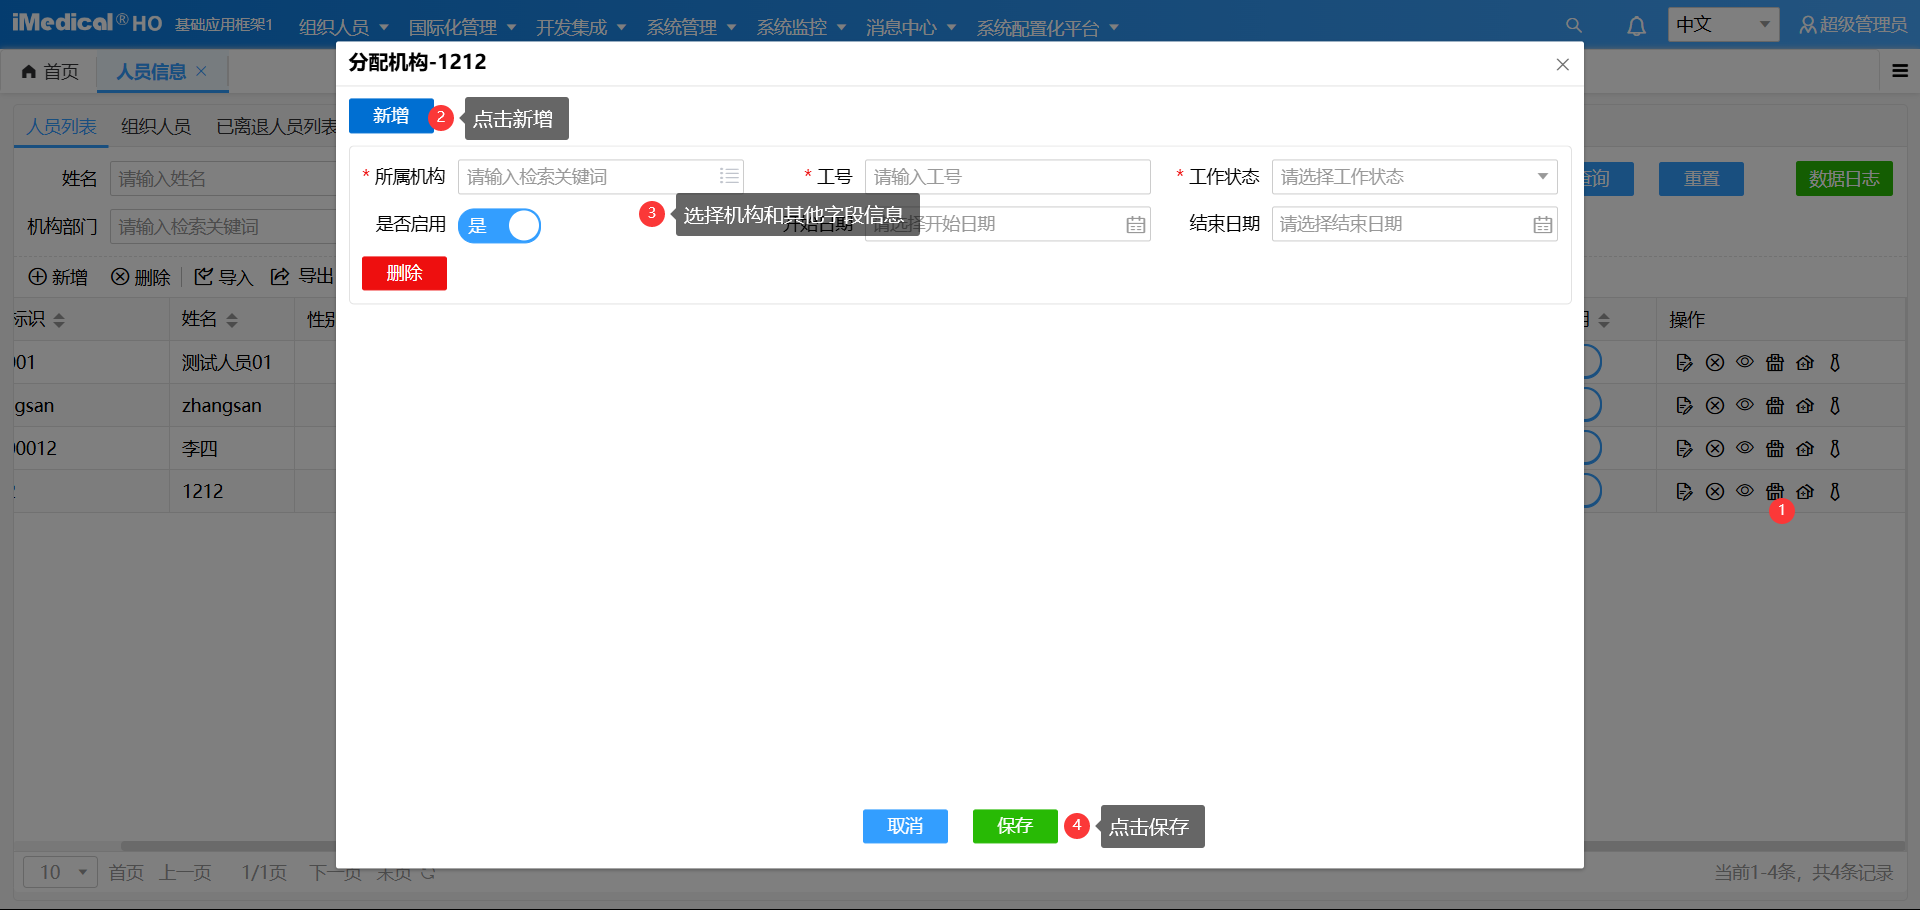Viewport: 1920px width, 910px height.
Task: Open page size dropdown showing 10
Action: pyautogui.click(x=60, y=872)
